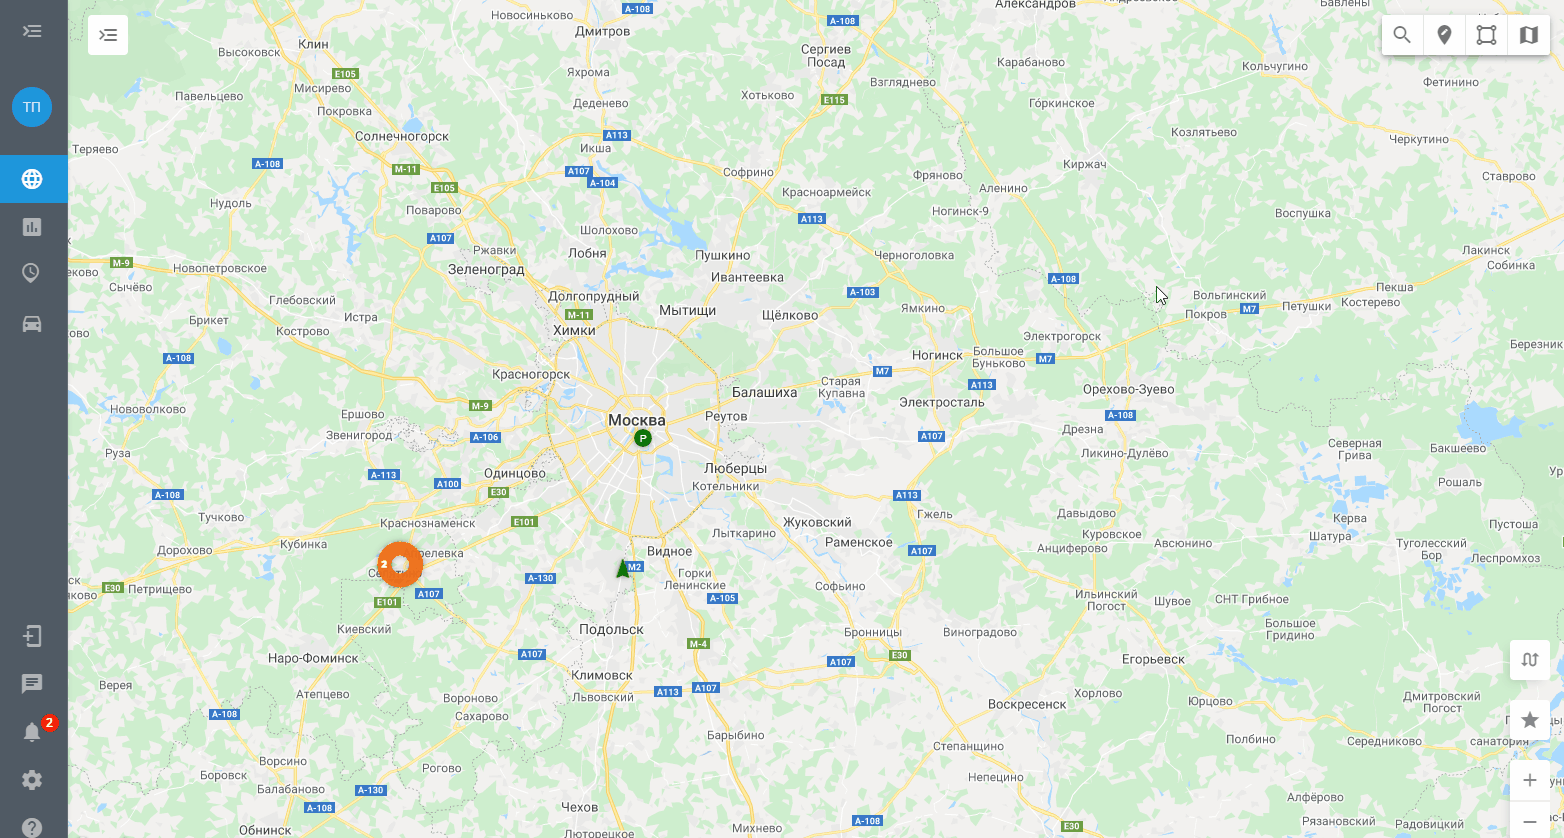Open the vehicles car section
This screenshot has width=1564, height=838.
32,324
